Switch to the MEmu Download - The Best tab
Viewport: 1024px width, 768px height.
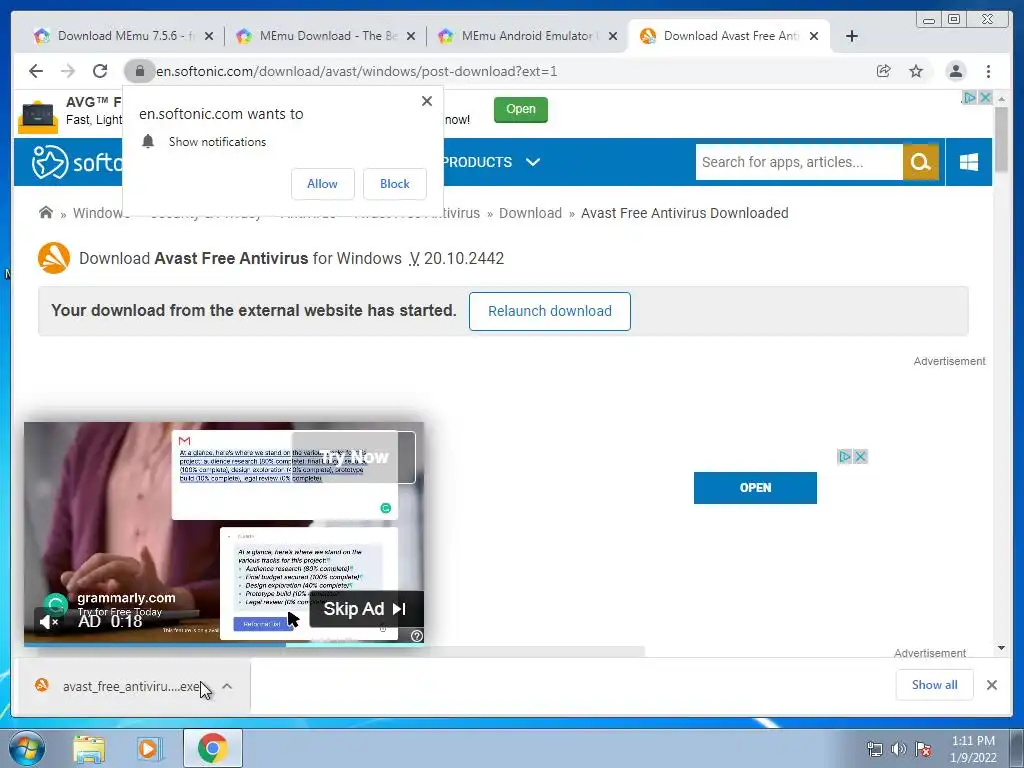pyautogui.click(x=327, y=36)
